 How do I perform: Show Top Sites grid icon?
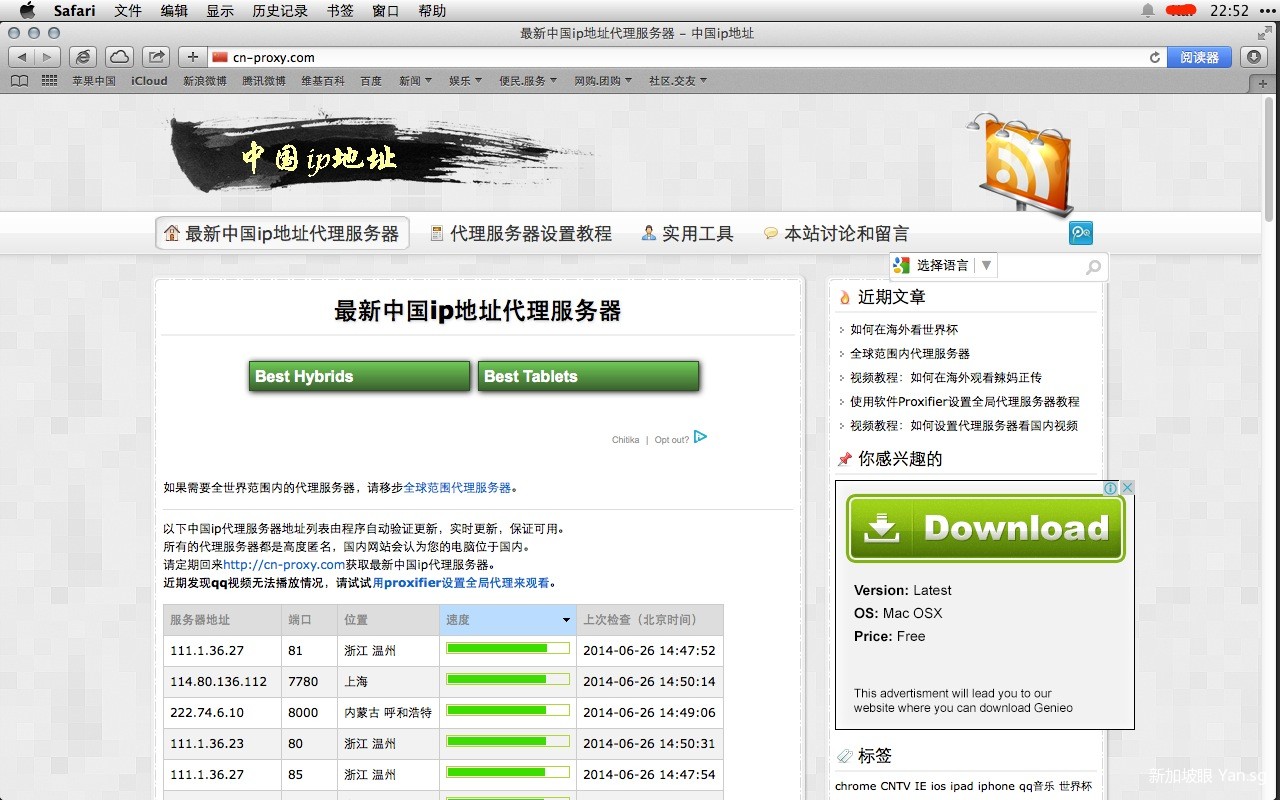pos(49,81)
